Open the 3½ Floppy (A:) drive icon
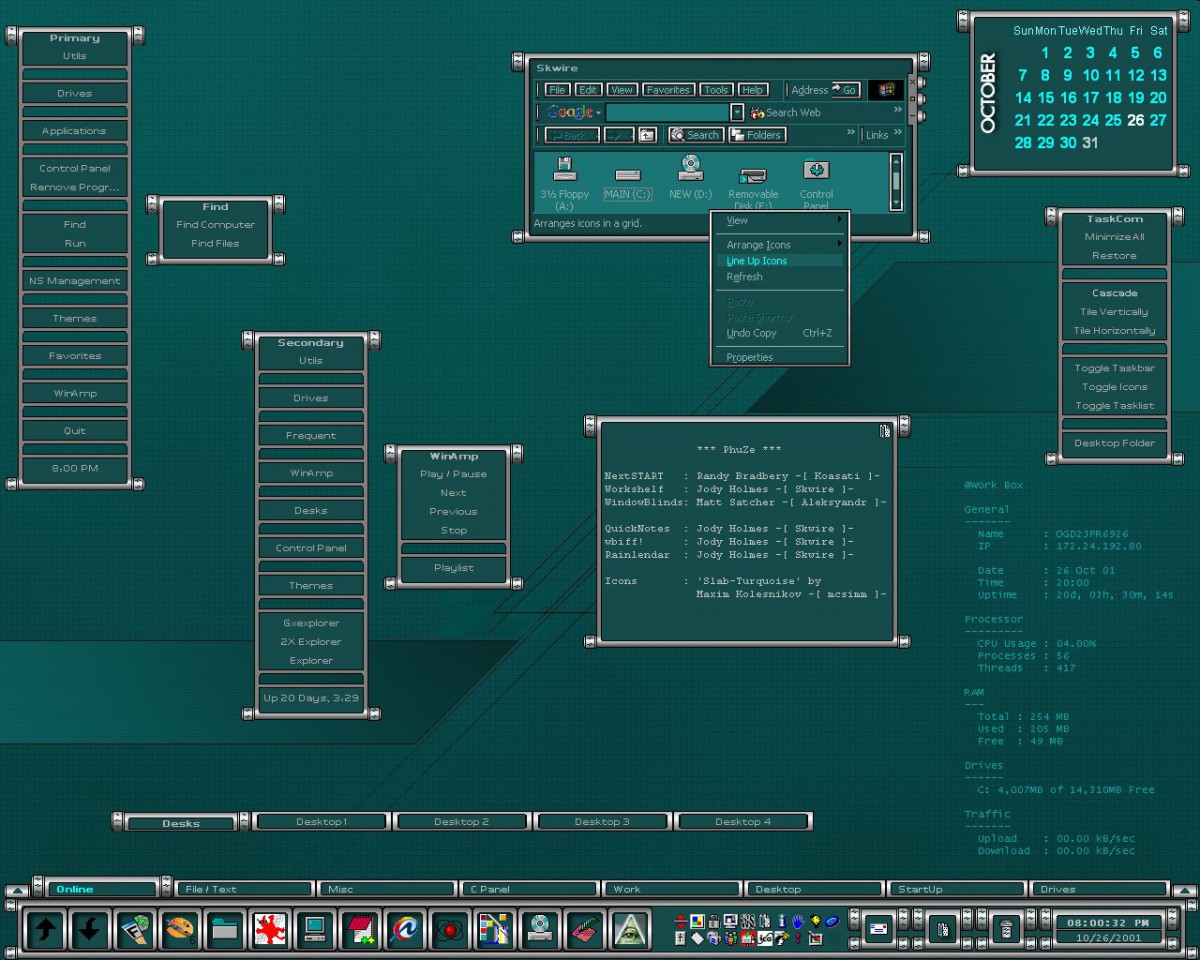 [x=565, y=183]
